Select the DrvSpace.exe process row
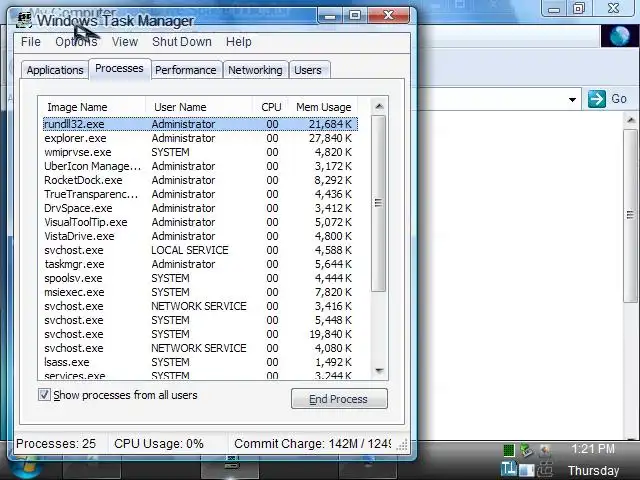This screenshot has width=640, height=480. (x=200, y=208)
